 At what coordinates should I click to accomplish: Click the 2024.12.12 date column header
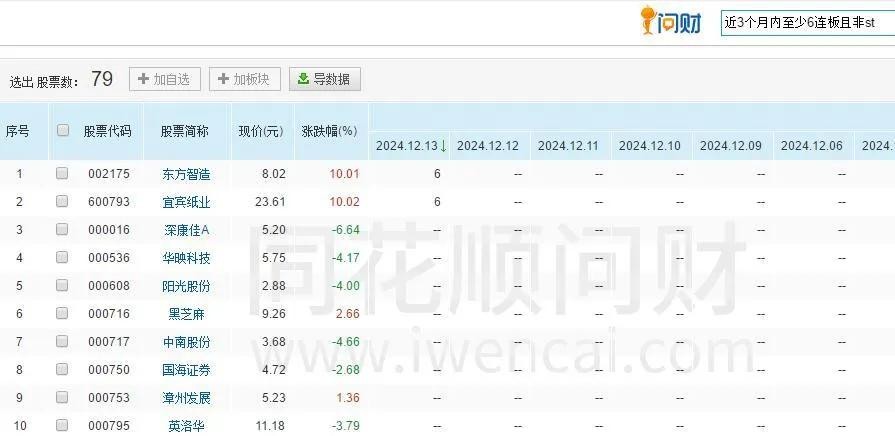488,146
